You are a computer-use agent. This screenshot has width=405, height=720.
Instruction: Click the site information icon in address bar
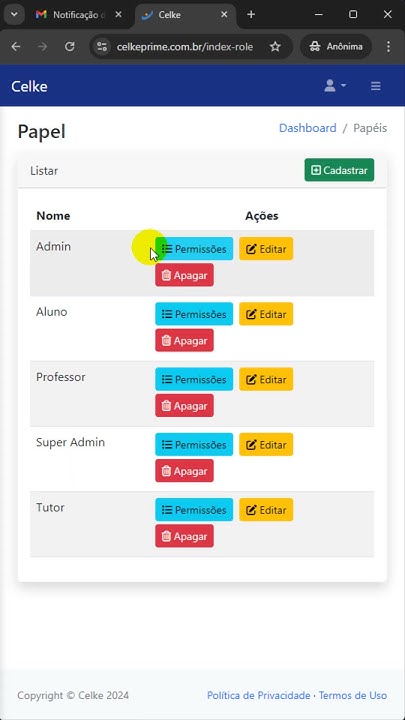[x=101, y=46]
